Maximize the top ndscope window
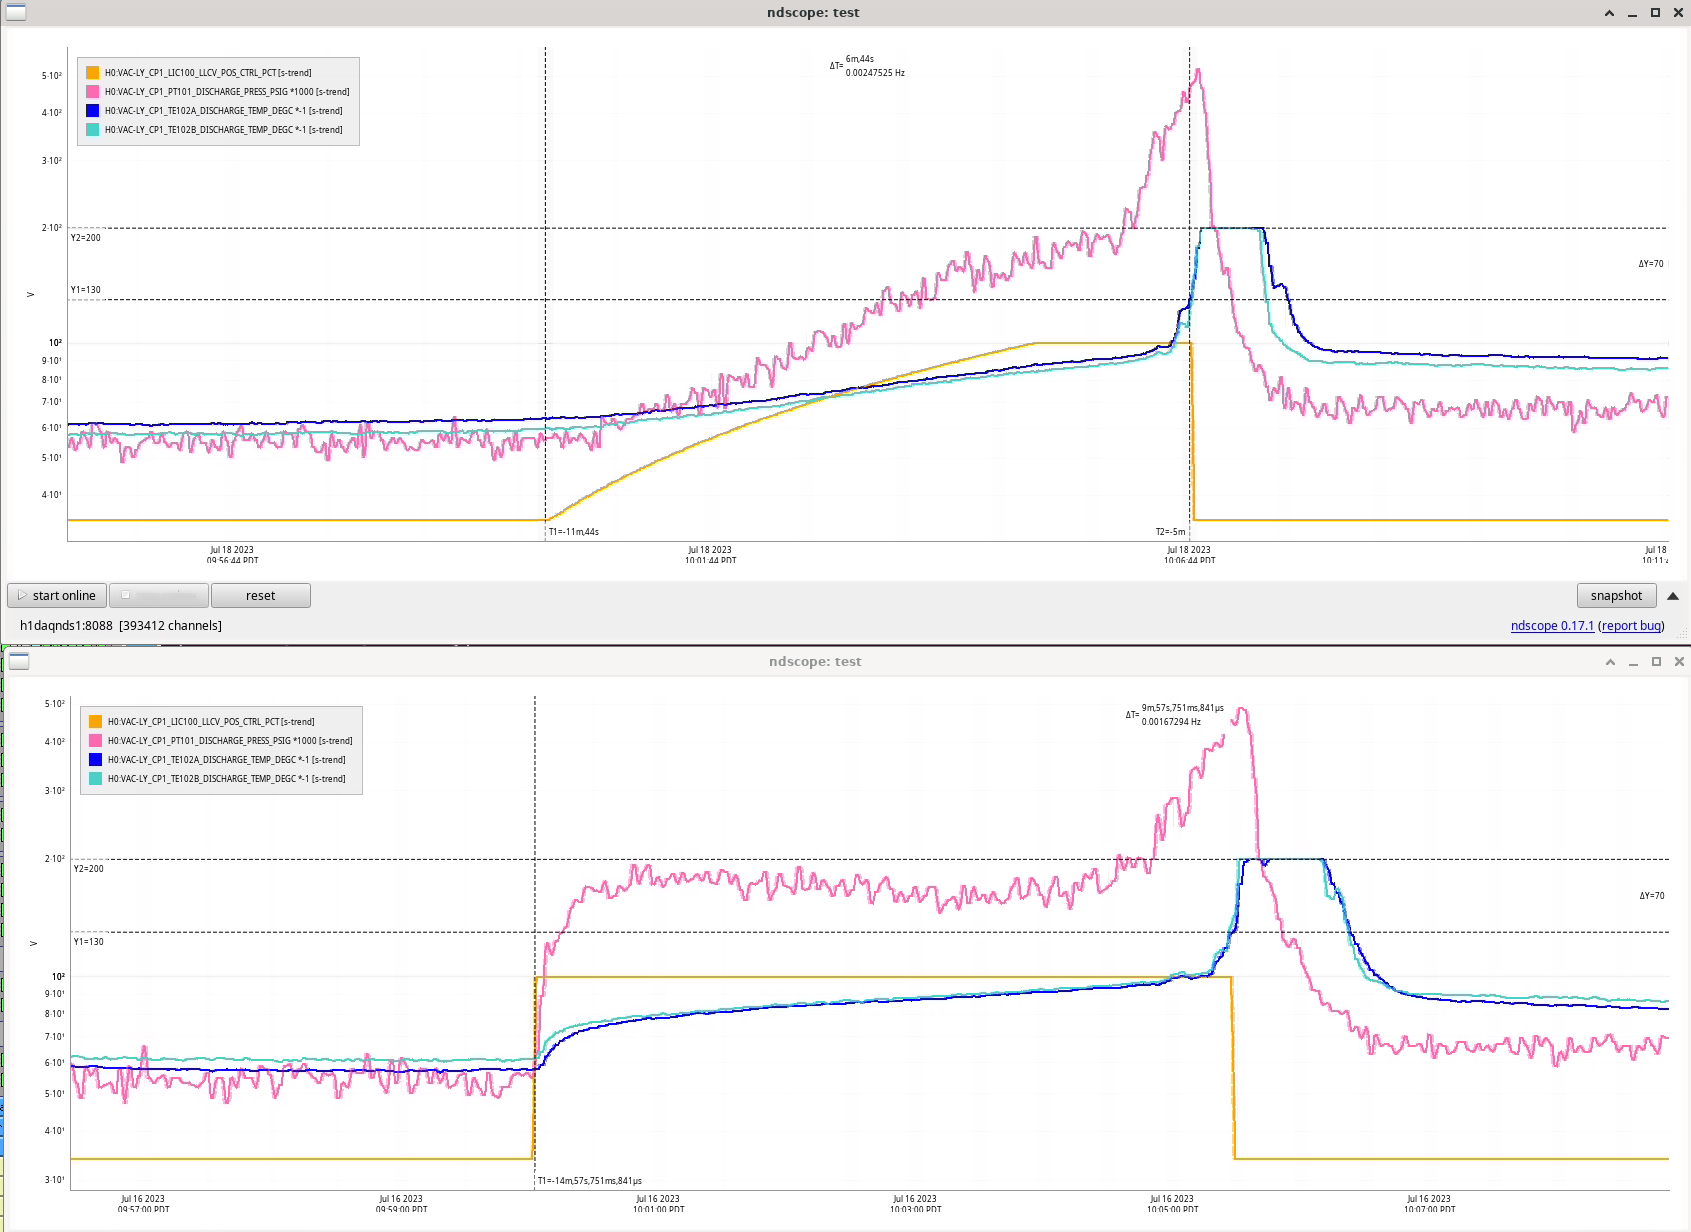The image size is (1691, 1232). (1655, 13)
